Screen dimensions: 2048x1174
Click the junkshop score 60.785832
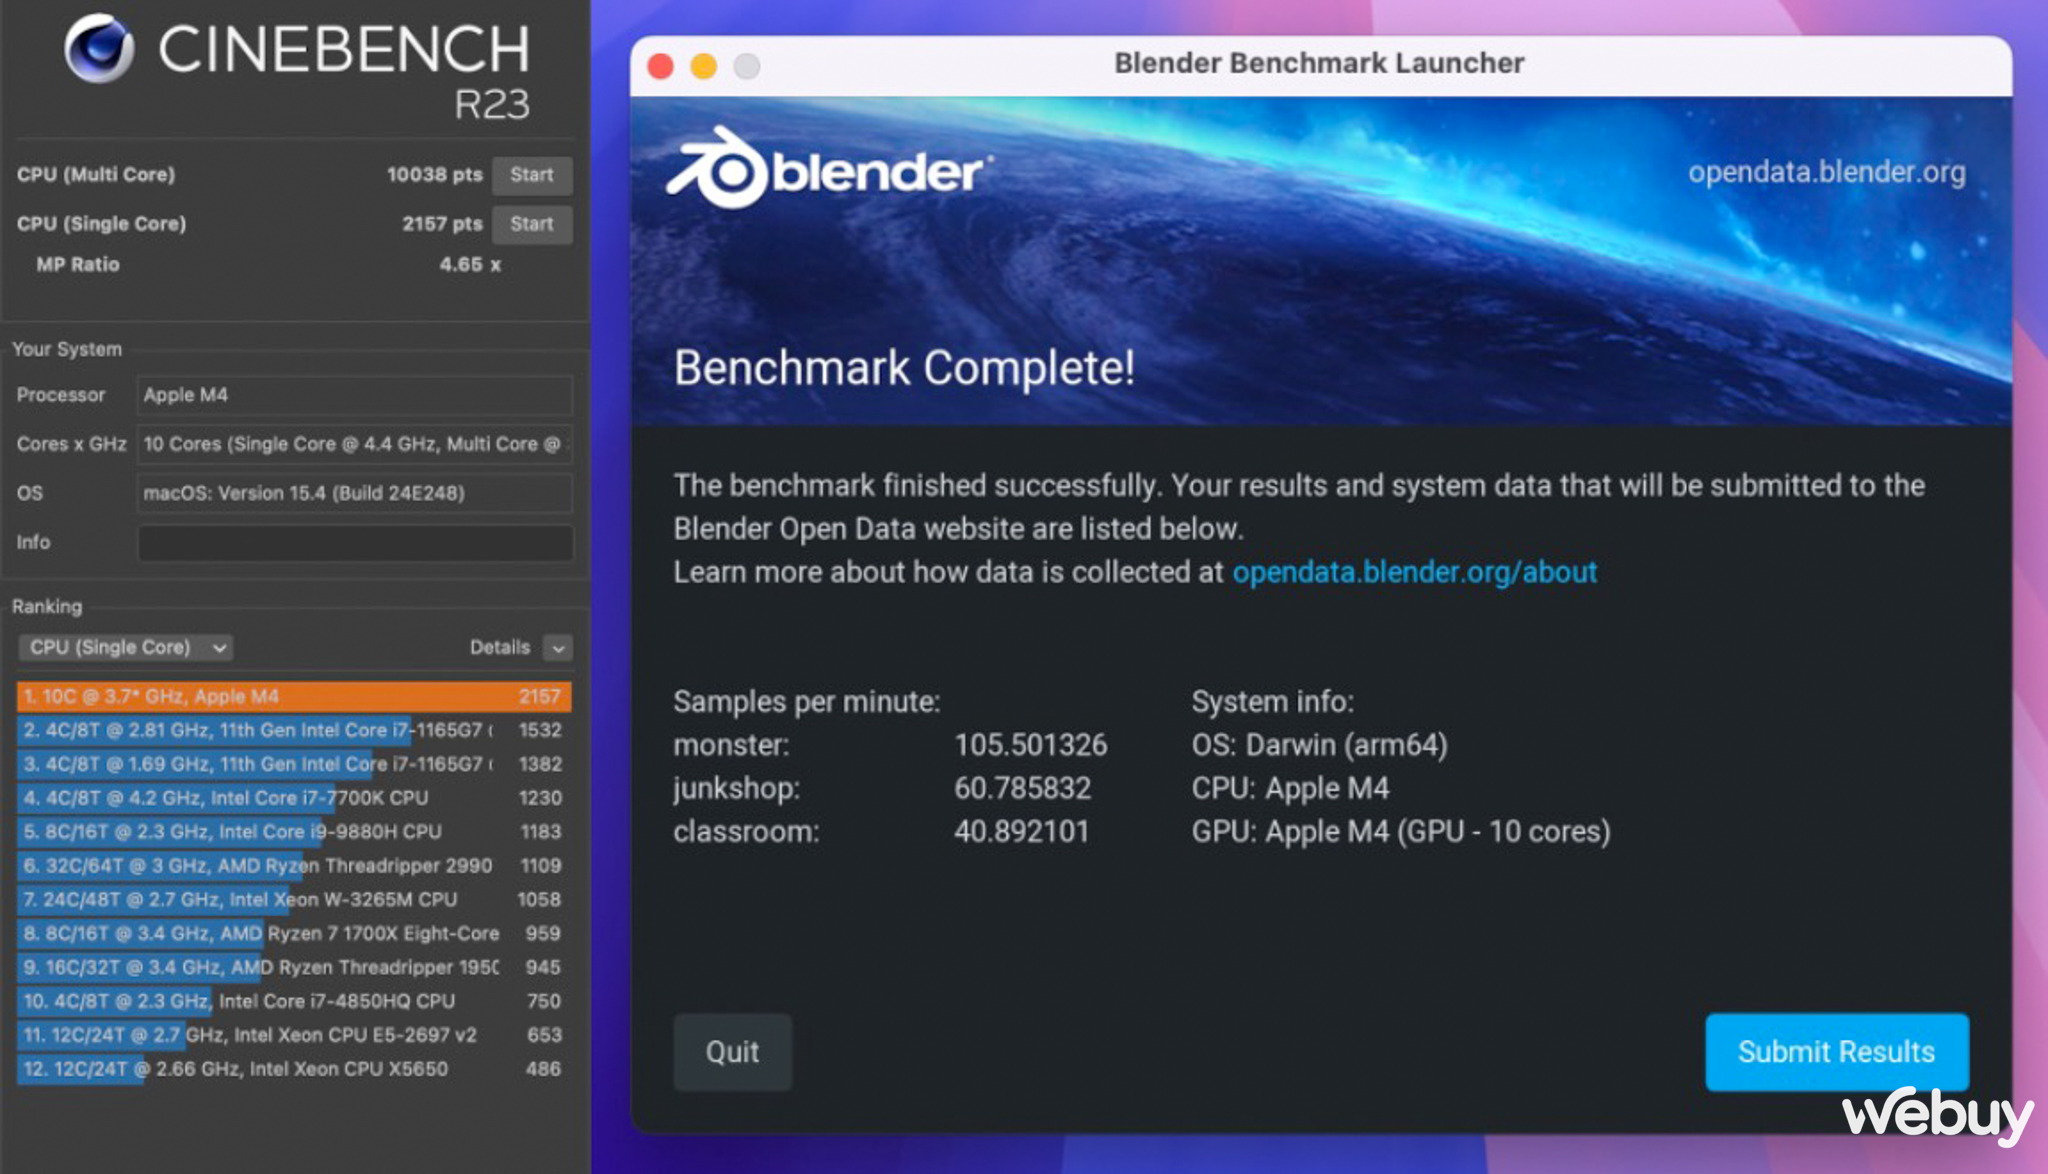[1022, 788]
